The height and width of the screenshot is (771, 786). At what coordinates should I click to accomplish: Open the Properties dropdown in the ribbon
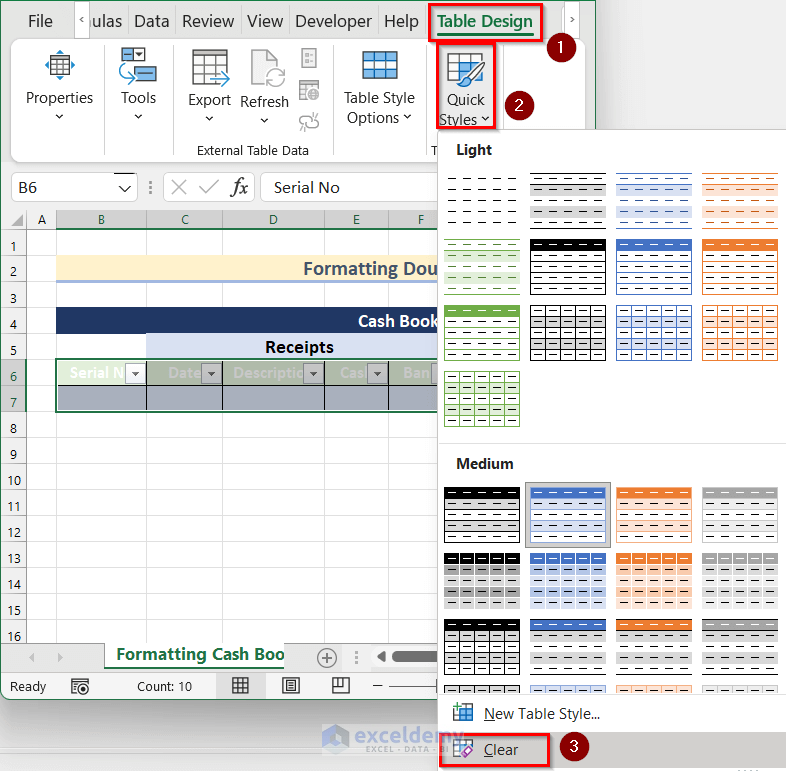click(x=59, y=85)
